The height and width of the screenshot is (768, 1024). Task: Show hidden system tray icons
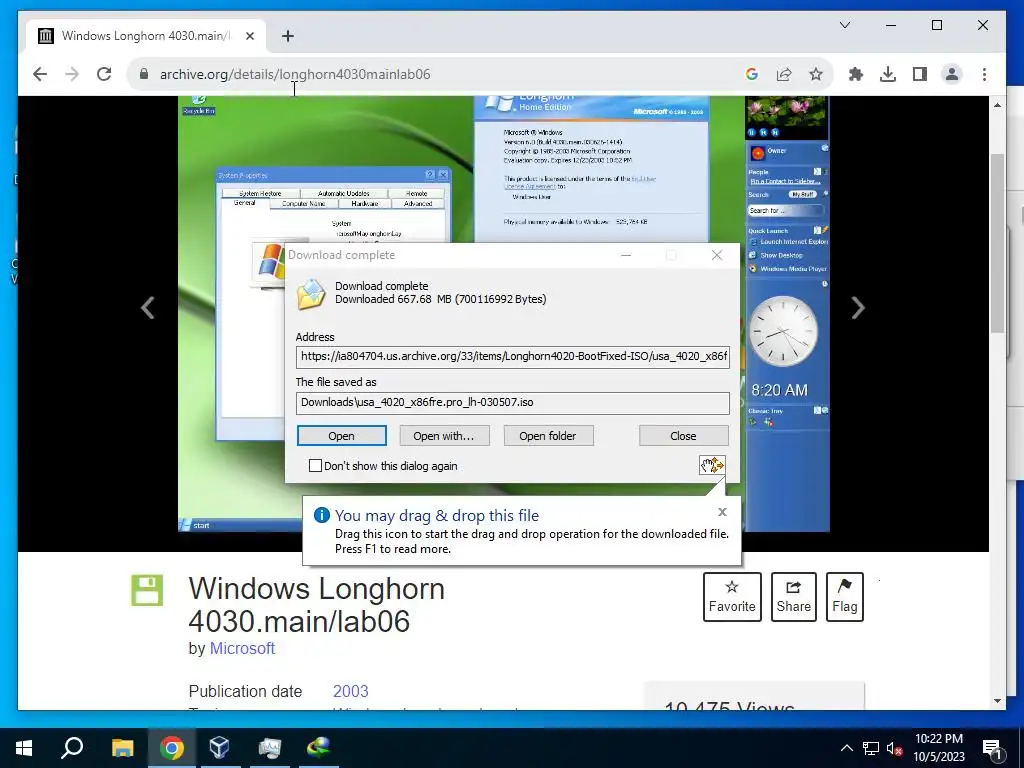[846, 748]
